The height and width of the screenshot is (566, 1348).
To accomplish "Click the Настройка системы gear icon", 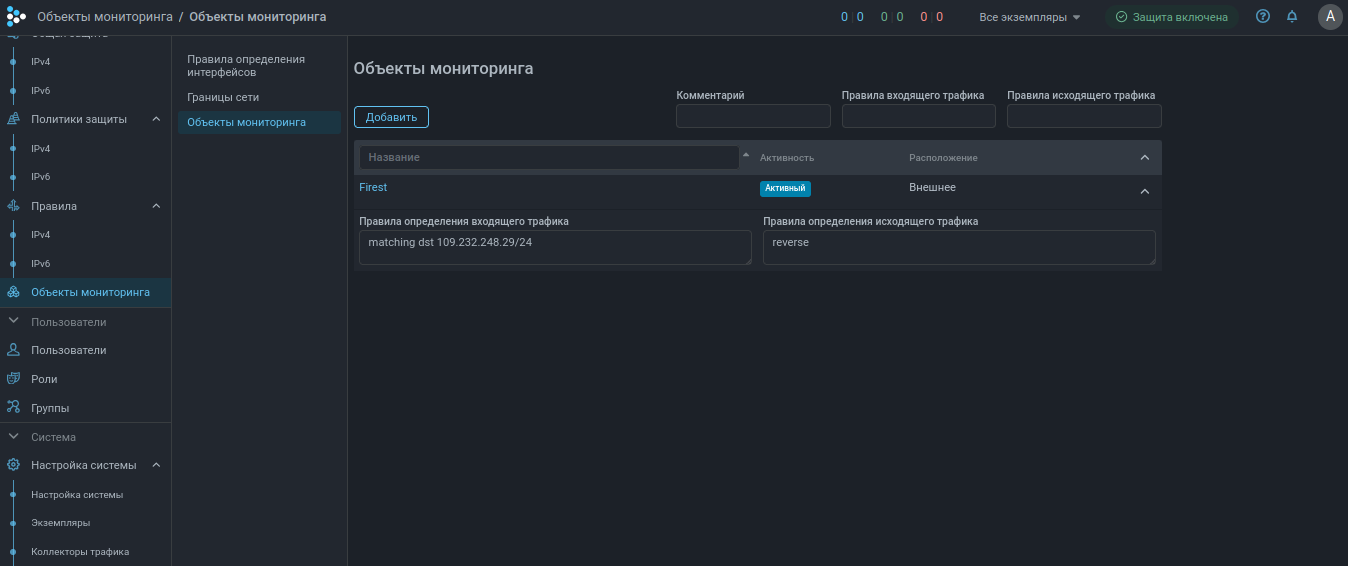I will pos(13,465).
